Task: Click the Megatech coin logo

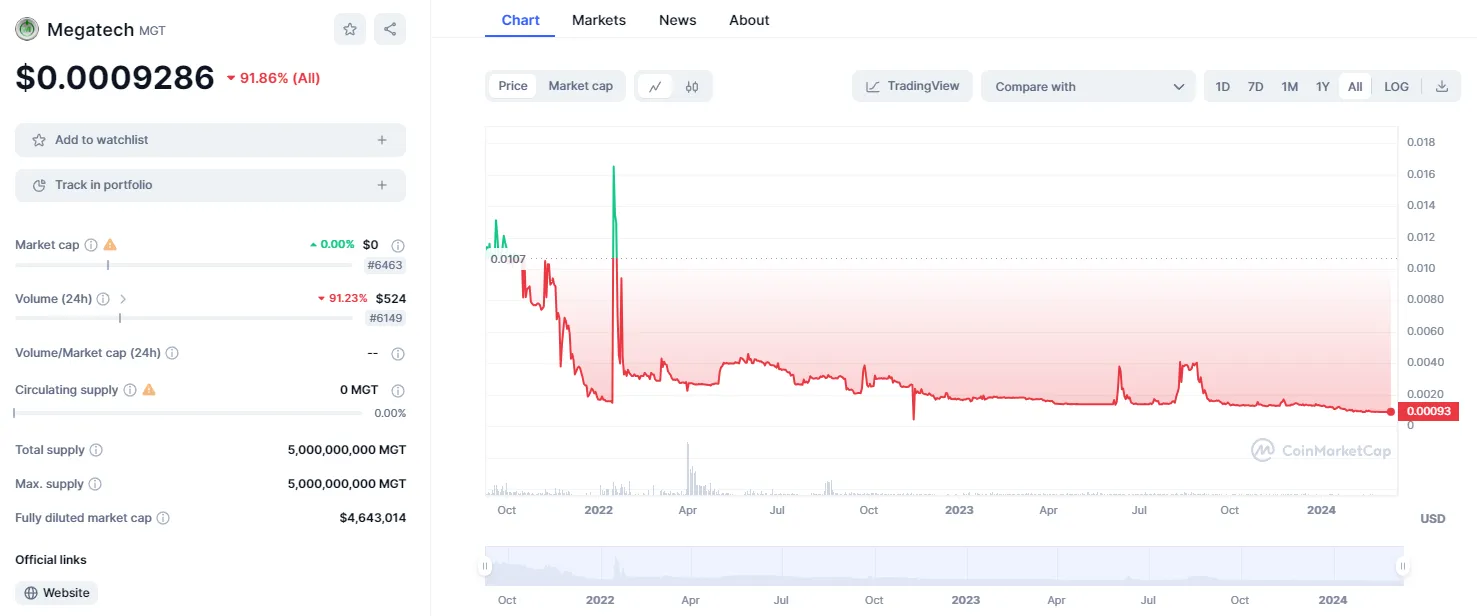Action: [26, 29]
